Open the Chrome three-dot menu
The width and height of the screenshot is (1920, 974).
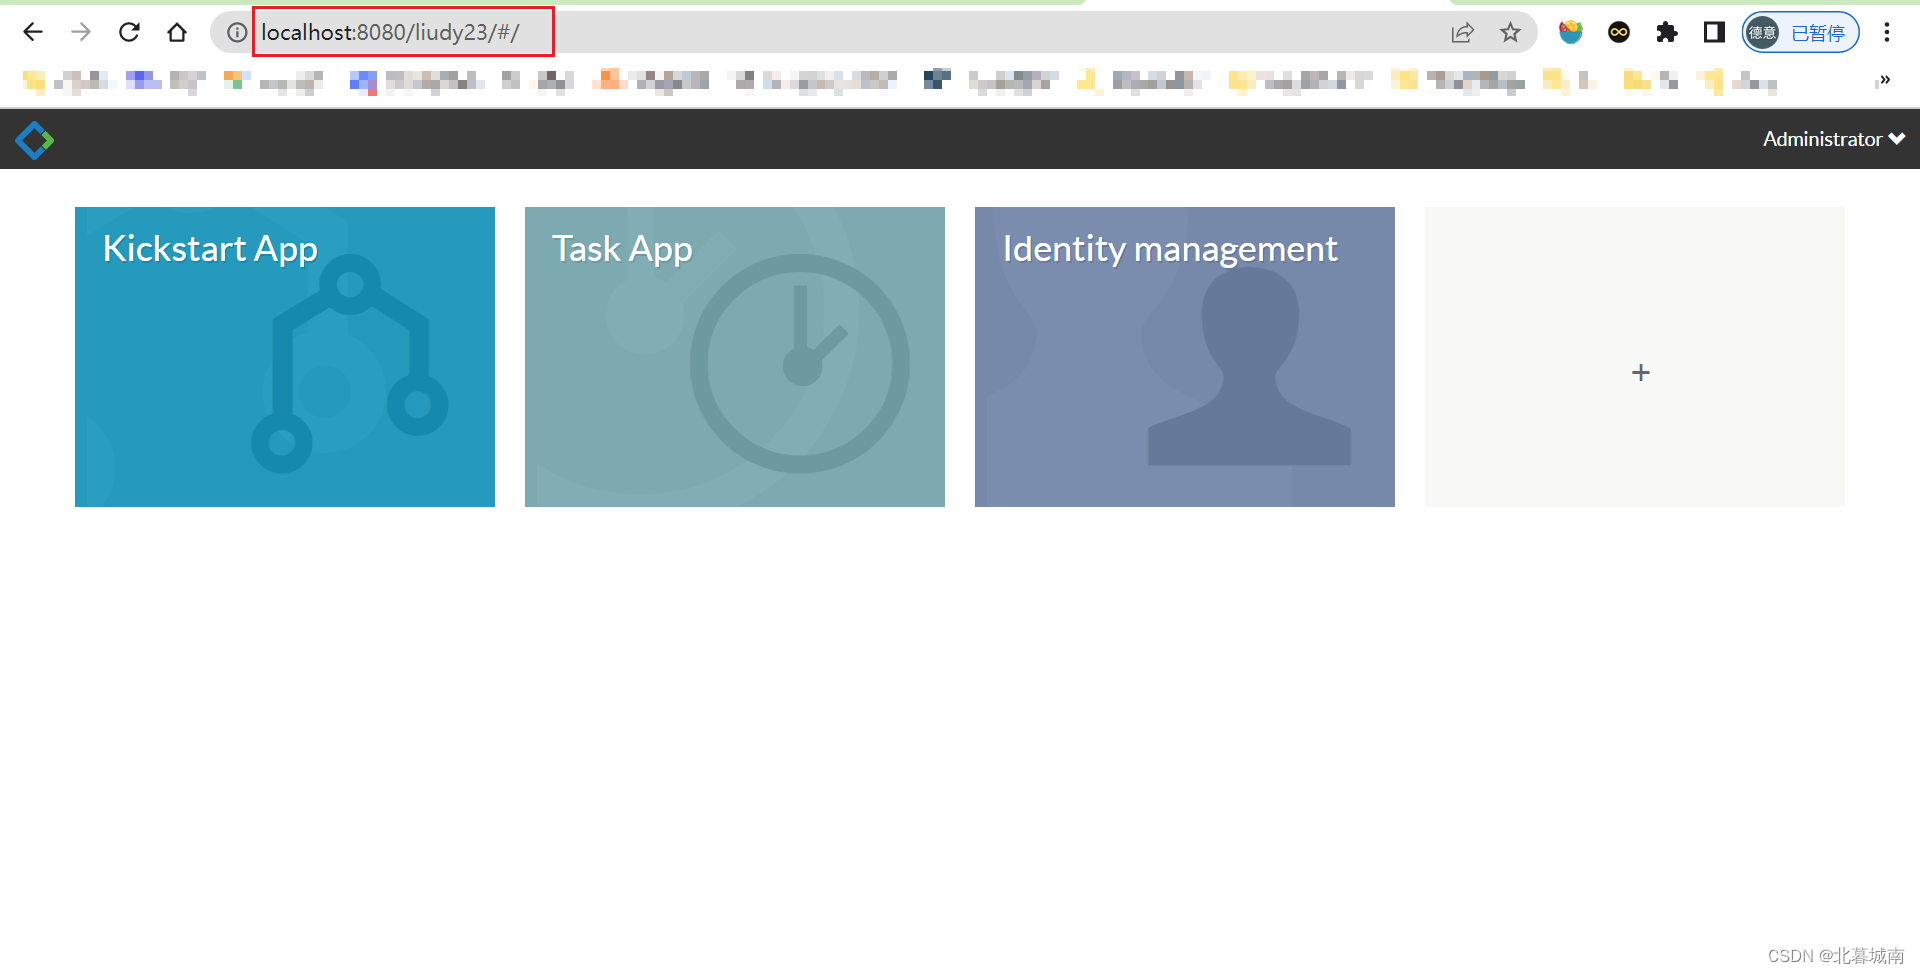(x=1887, y=32)
